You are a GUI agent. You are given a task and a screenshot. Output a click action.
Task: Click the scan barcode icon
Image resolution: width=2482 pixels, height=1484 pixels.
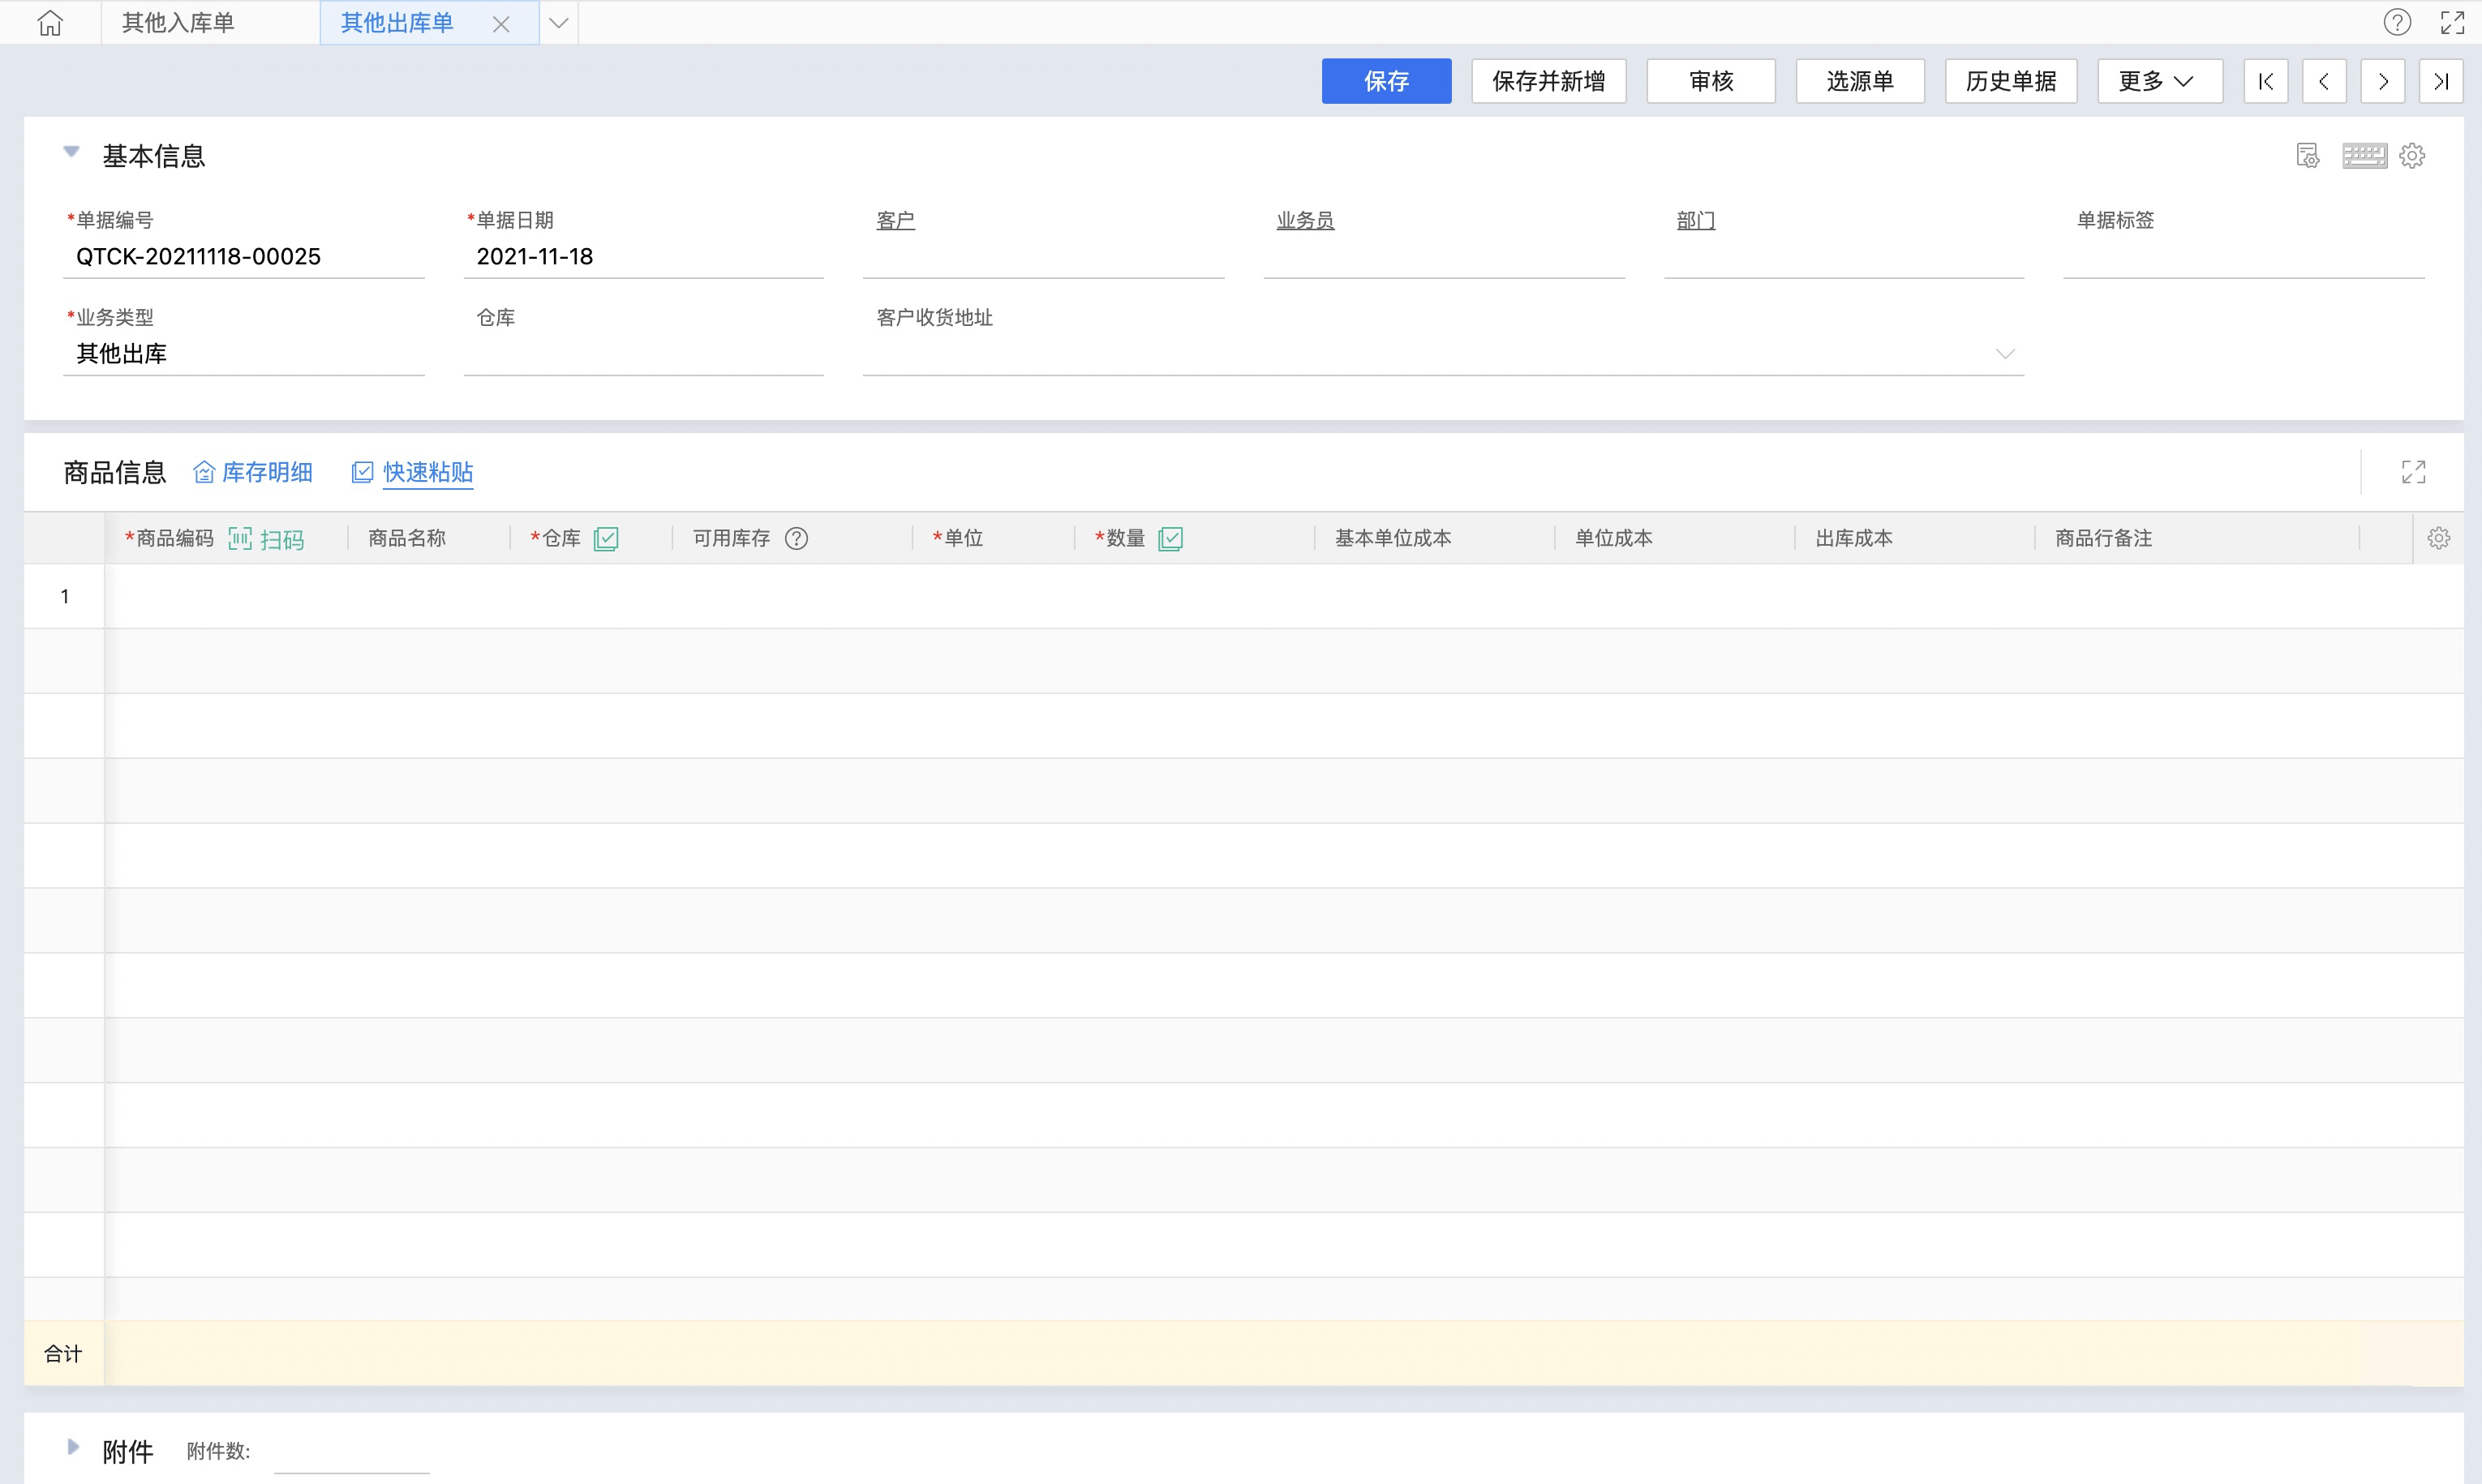[240, 539]
